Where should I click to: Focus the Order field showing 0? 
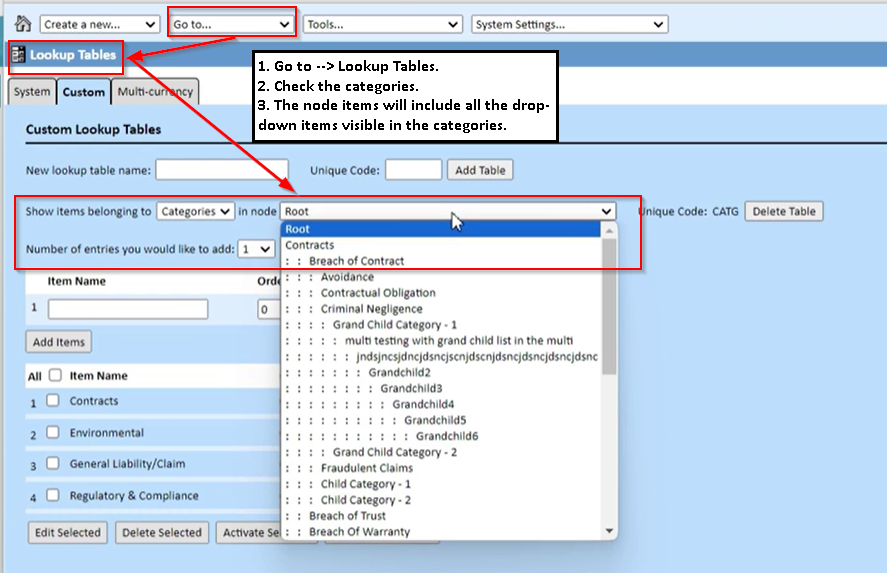pyautogui.click(x=269, y=309)
